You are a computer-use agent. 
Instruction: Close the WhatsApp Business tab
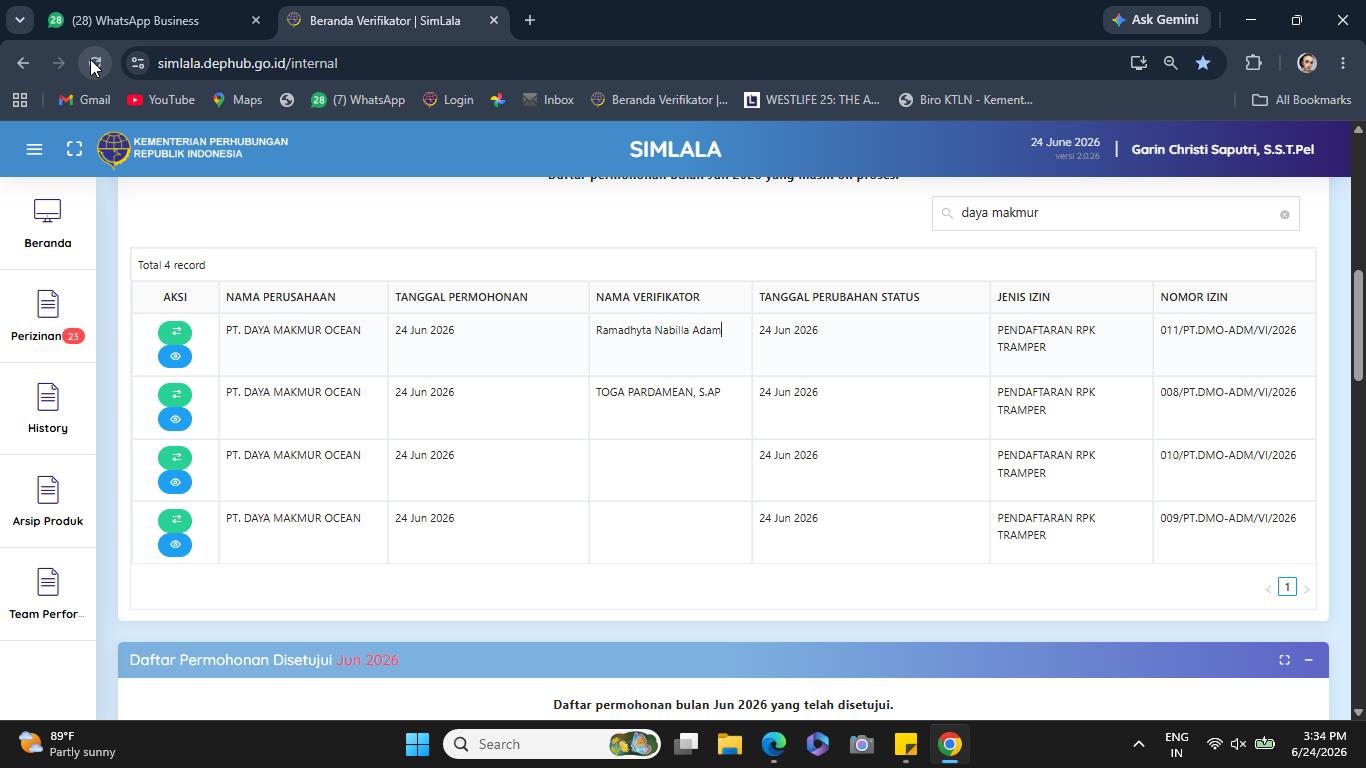(x=256, y=20)
